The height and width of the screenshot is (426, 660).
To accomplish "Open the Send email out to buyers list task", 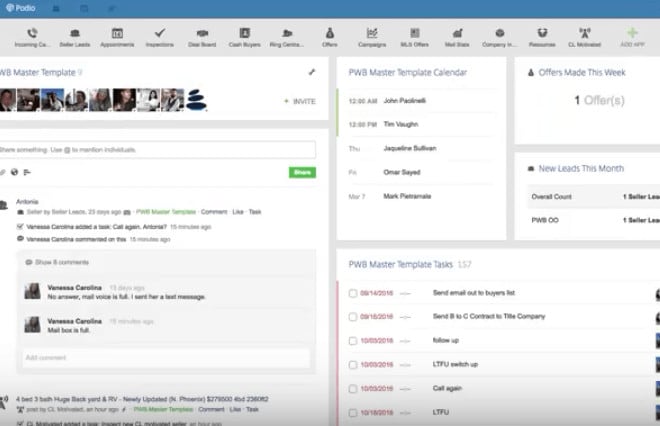I will point(474,293).
